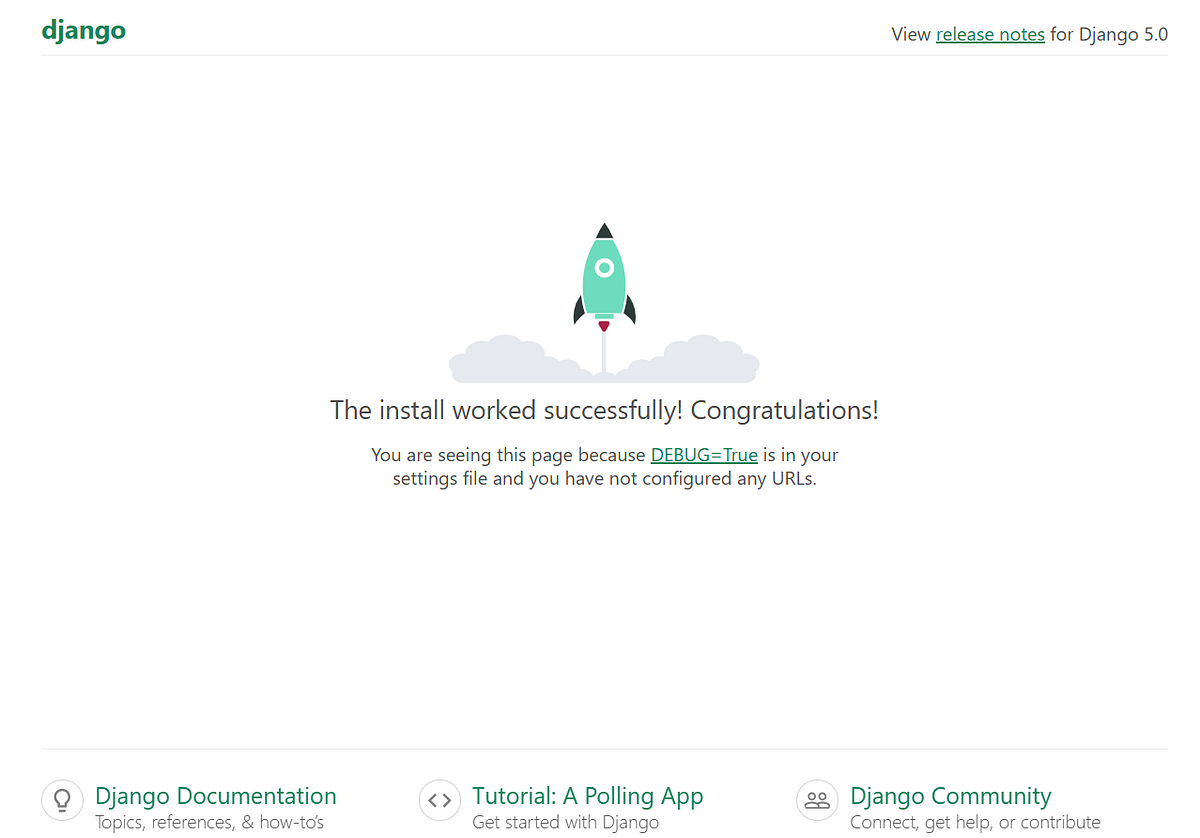This screenshot has height=838, width=1200.
Task: Click the red flame tip of the rocket
Action: point(603,325)
